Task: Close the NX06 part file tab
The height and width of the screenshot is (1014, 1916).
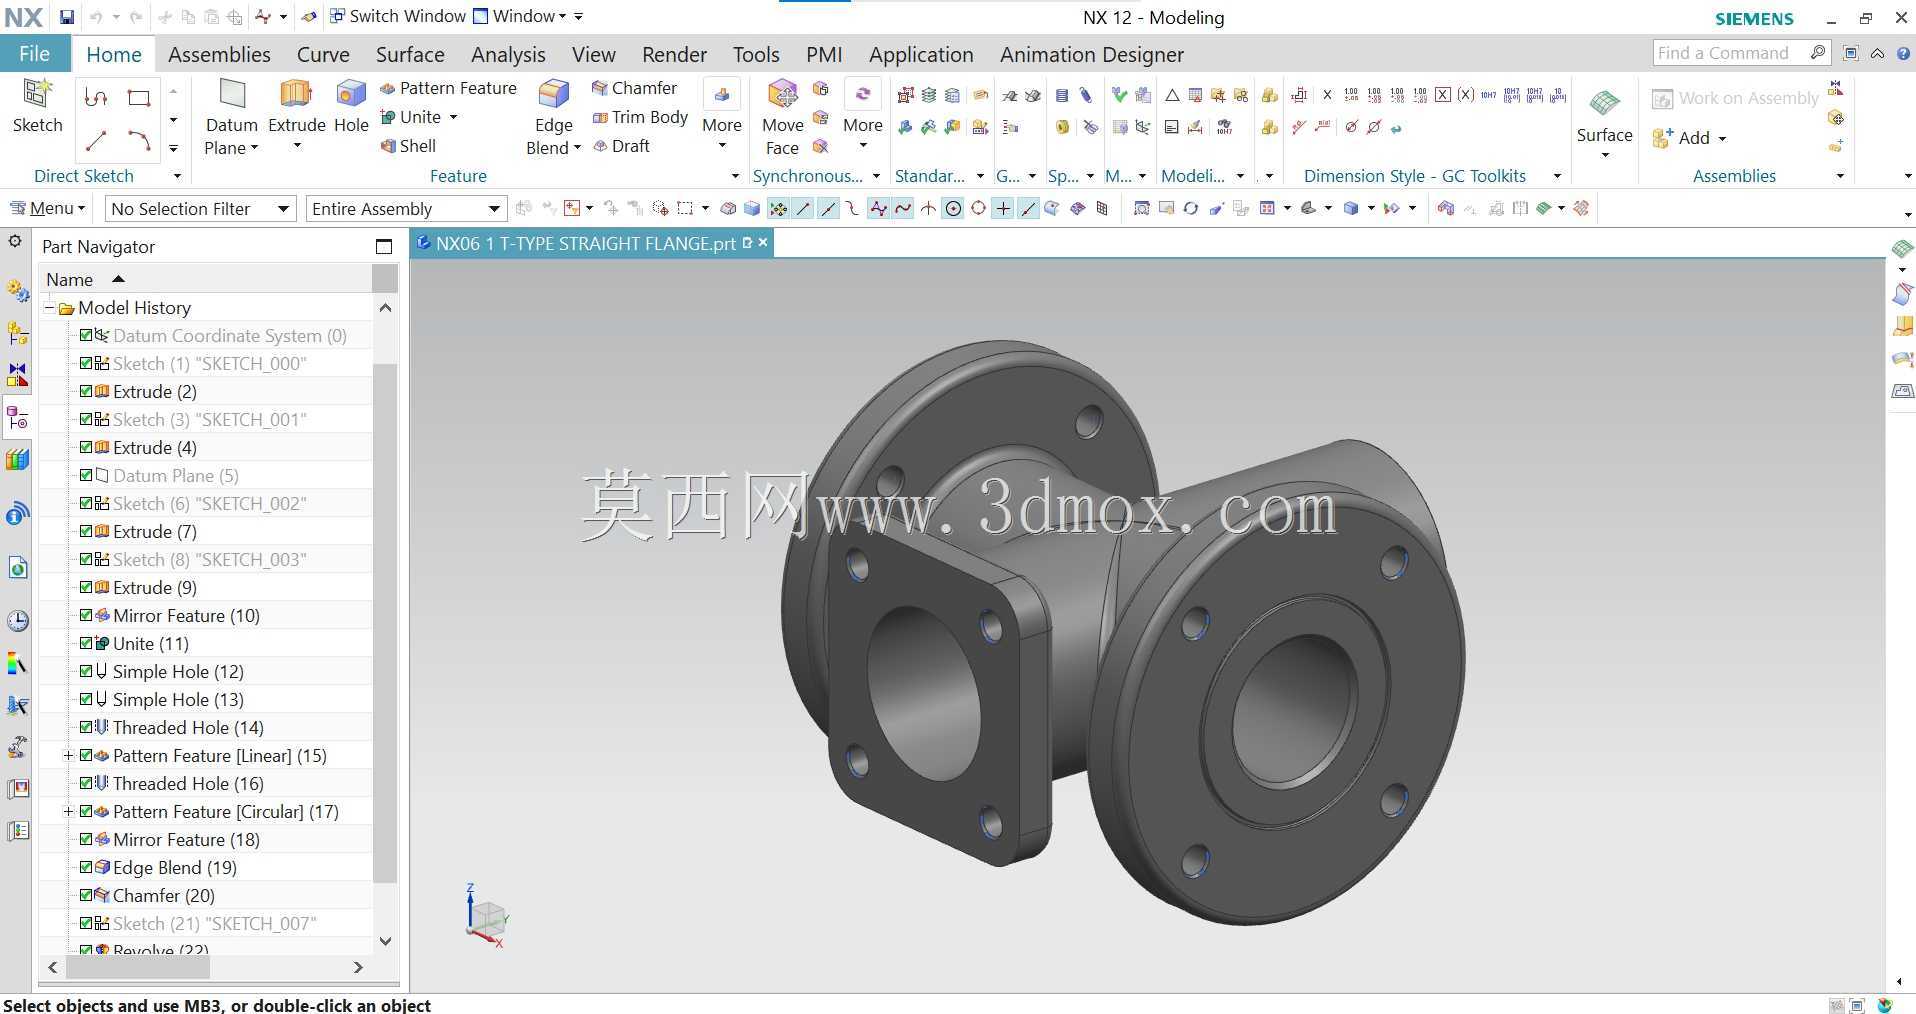Action: click(763, 242)
